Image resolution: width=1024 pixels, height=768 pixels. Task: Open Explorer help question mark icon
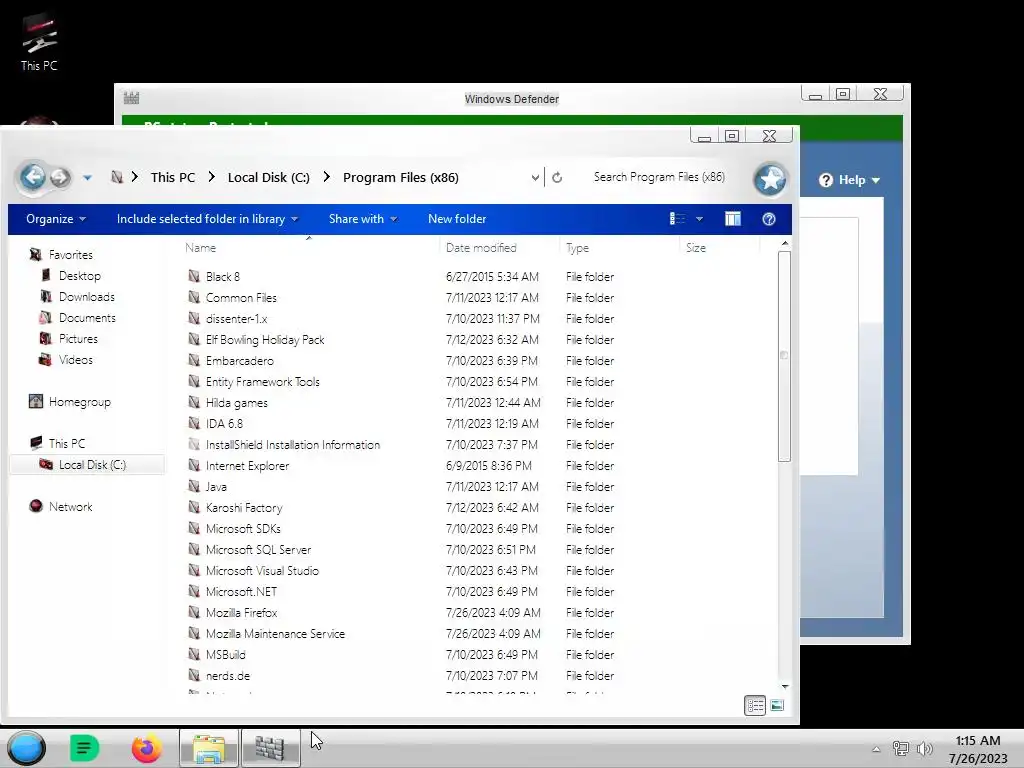pos(769,219)
